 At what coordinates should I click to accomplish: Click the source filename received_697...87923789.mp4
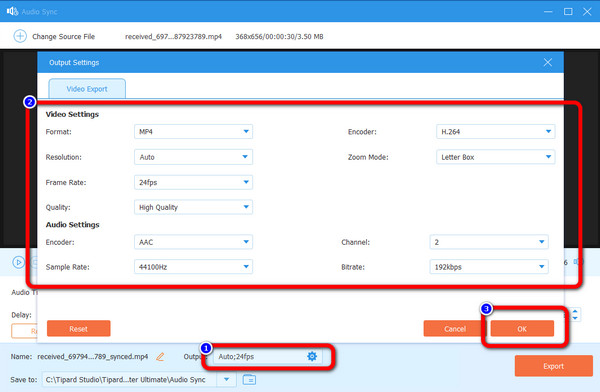173,36
